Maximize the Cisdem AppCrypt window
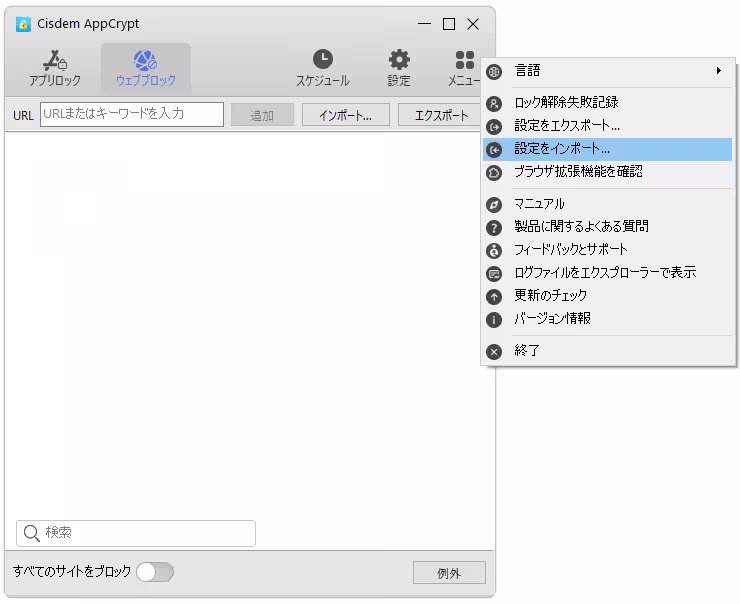 (x=449, y=24)
